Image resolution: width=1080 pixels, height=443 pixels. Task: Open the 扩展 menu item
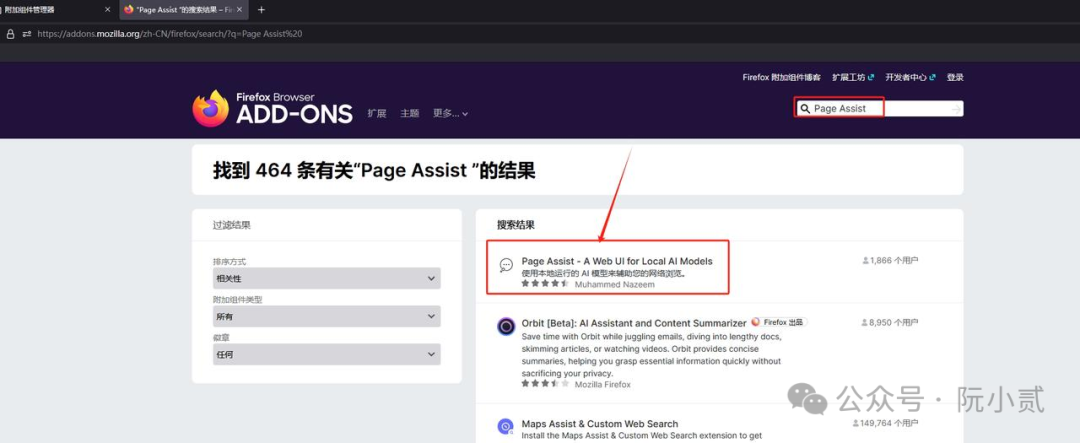[377, 113]
